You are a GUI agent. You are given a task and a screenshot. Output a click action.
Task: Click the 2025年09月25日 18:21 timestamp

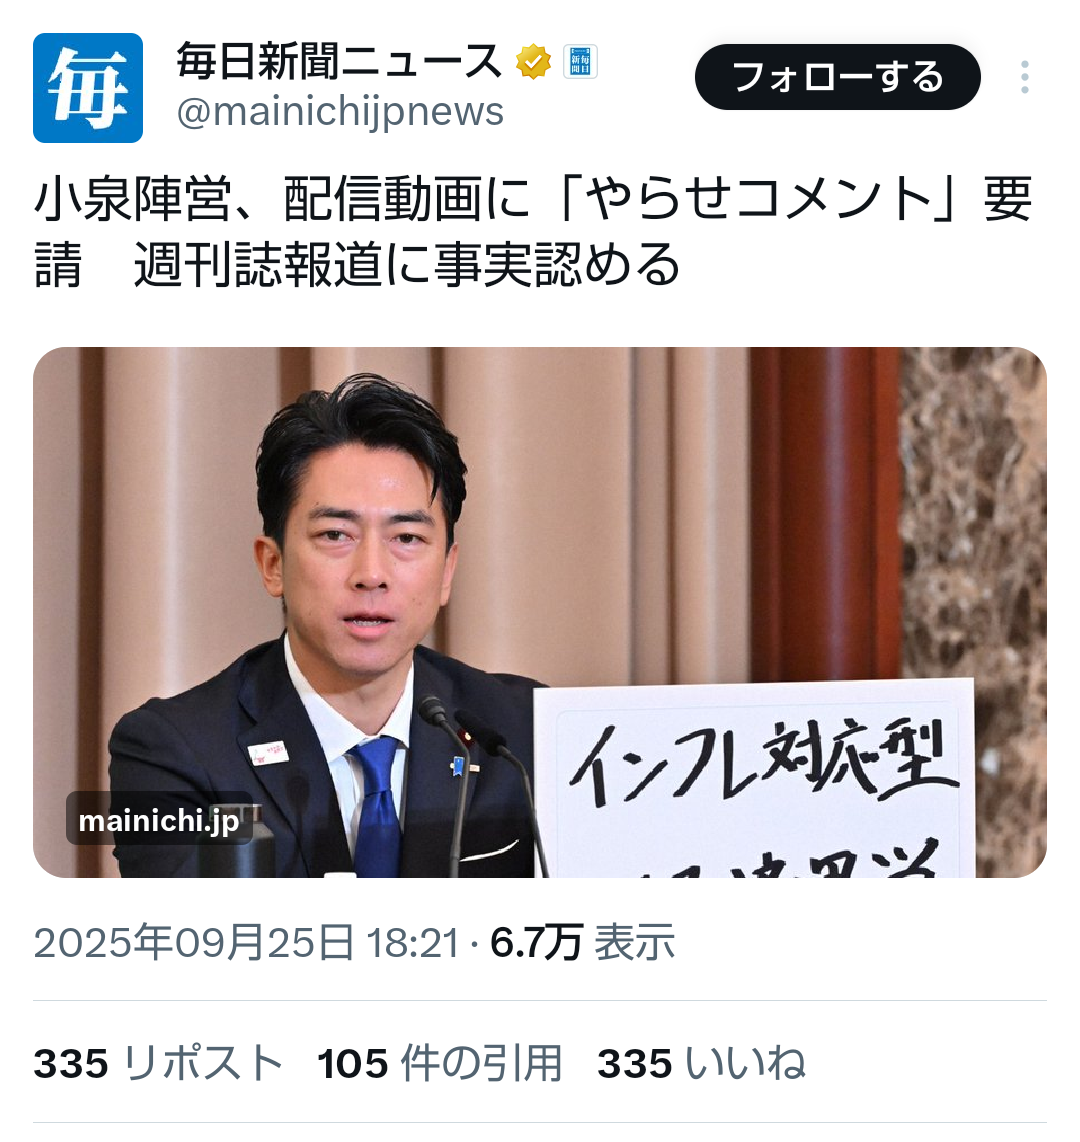tap(246, 942)
